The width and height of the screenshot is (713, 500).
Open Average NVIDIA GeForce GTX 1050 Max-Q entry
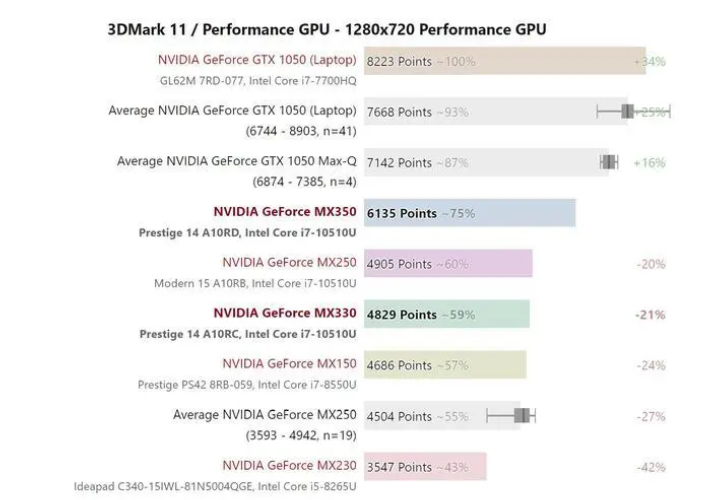point(237,161)
